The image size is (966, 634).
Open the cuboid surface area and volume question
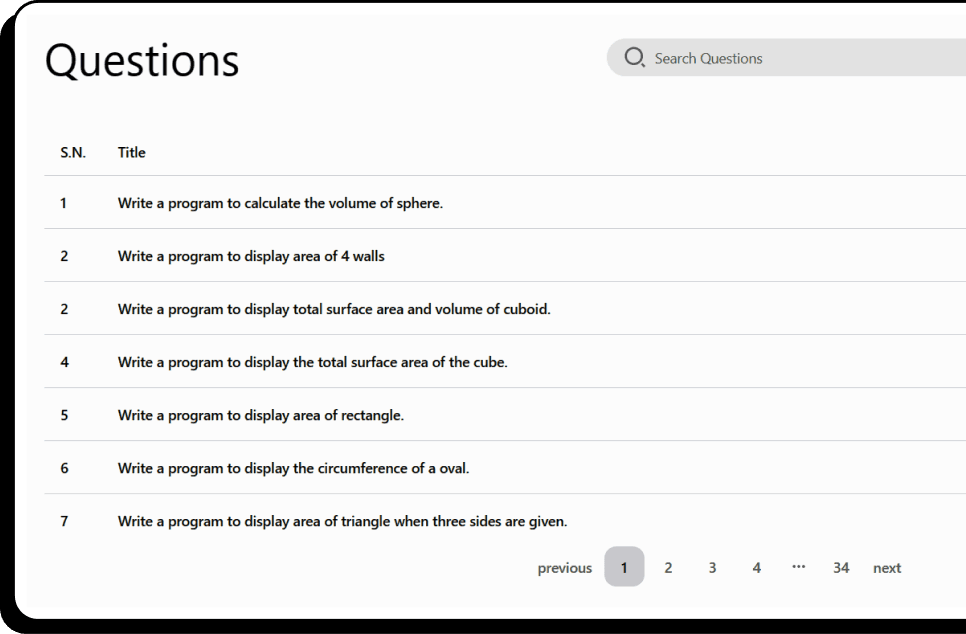pos(334,309)
